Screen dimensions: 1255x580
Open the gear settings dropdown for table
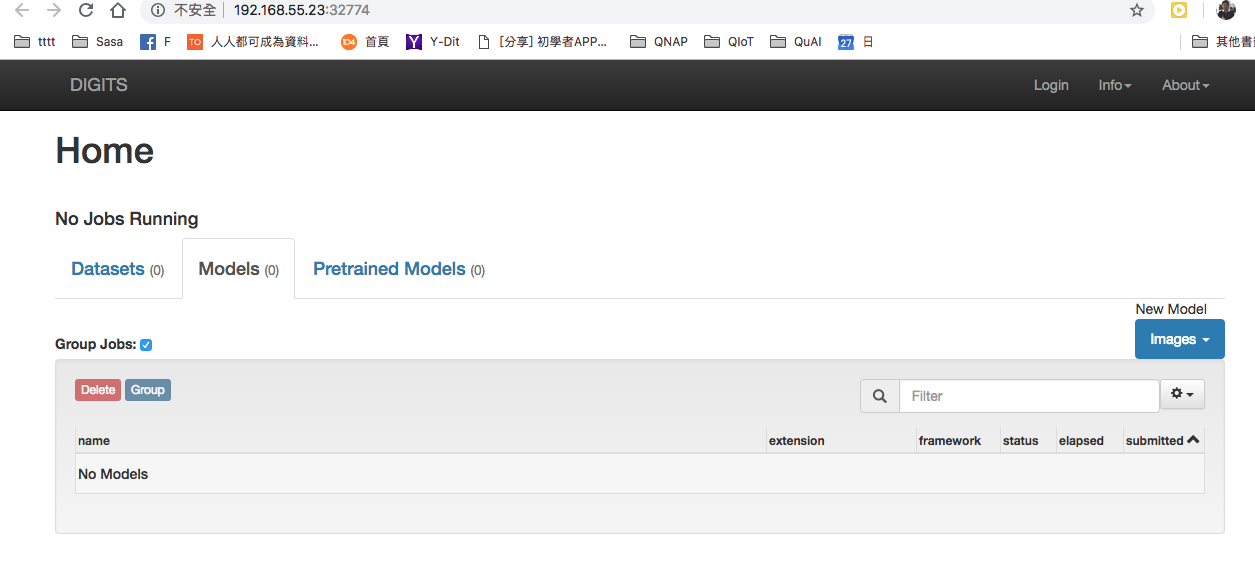click(1182, 394)
